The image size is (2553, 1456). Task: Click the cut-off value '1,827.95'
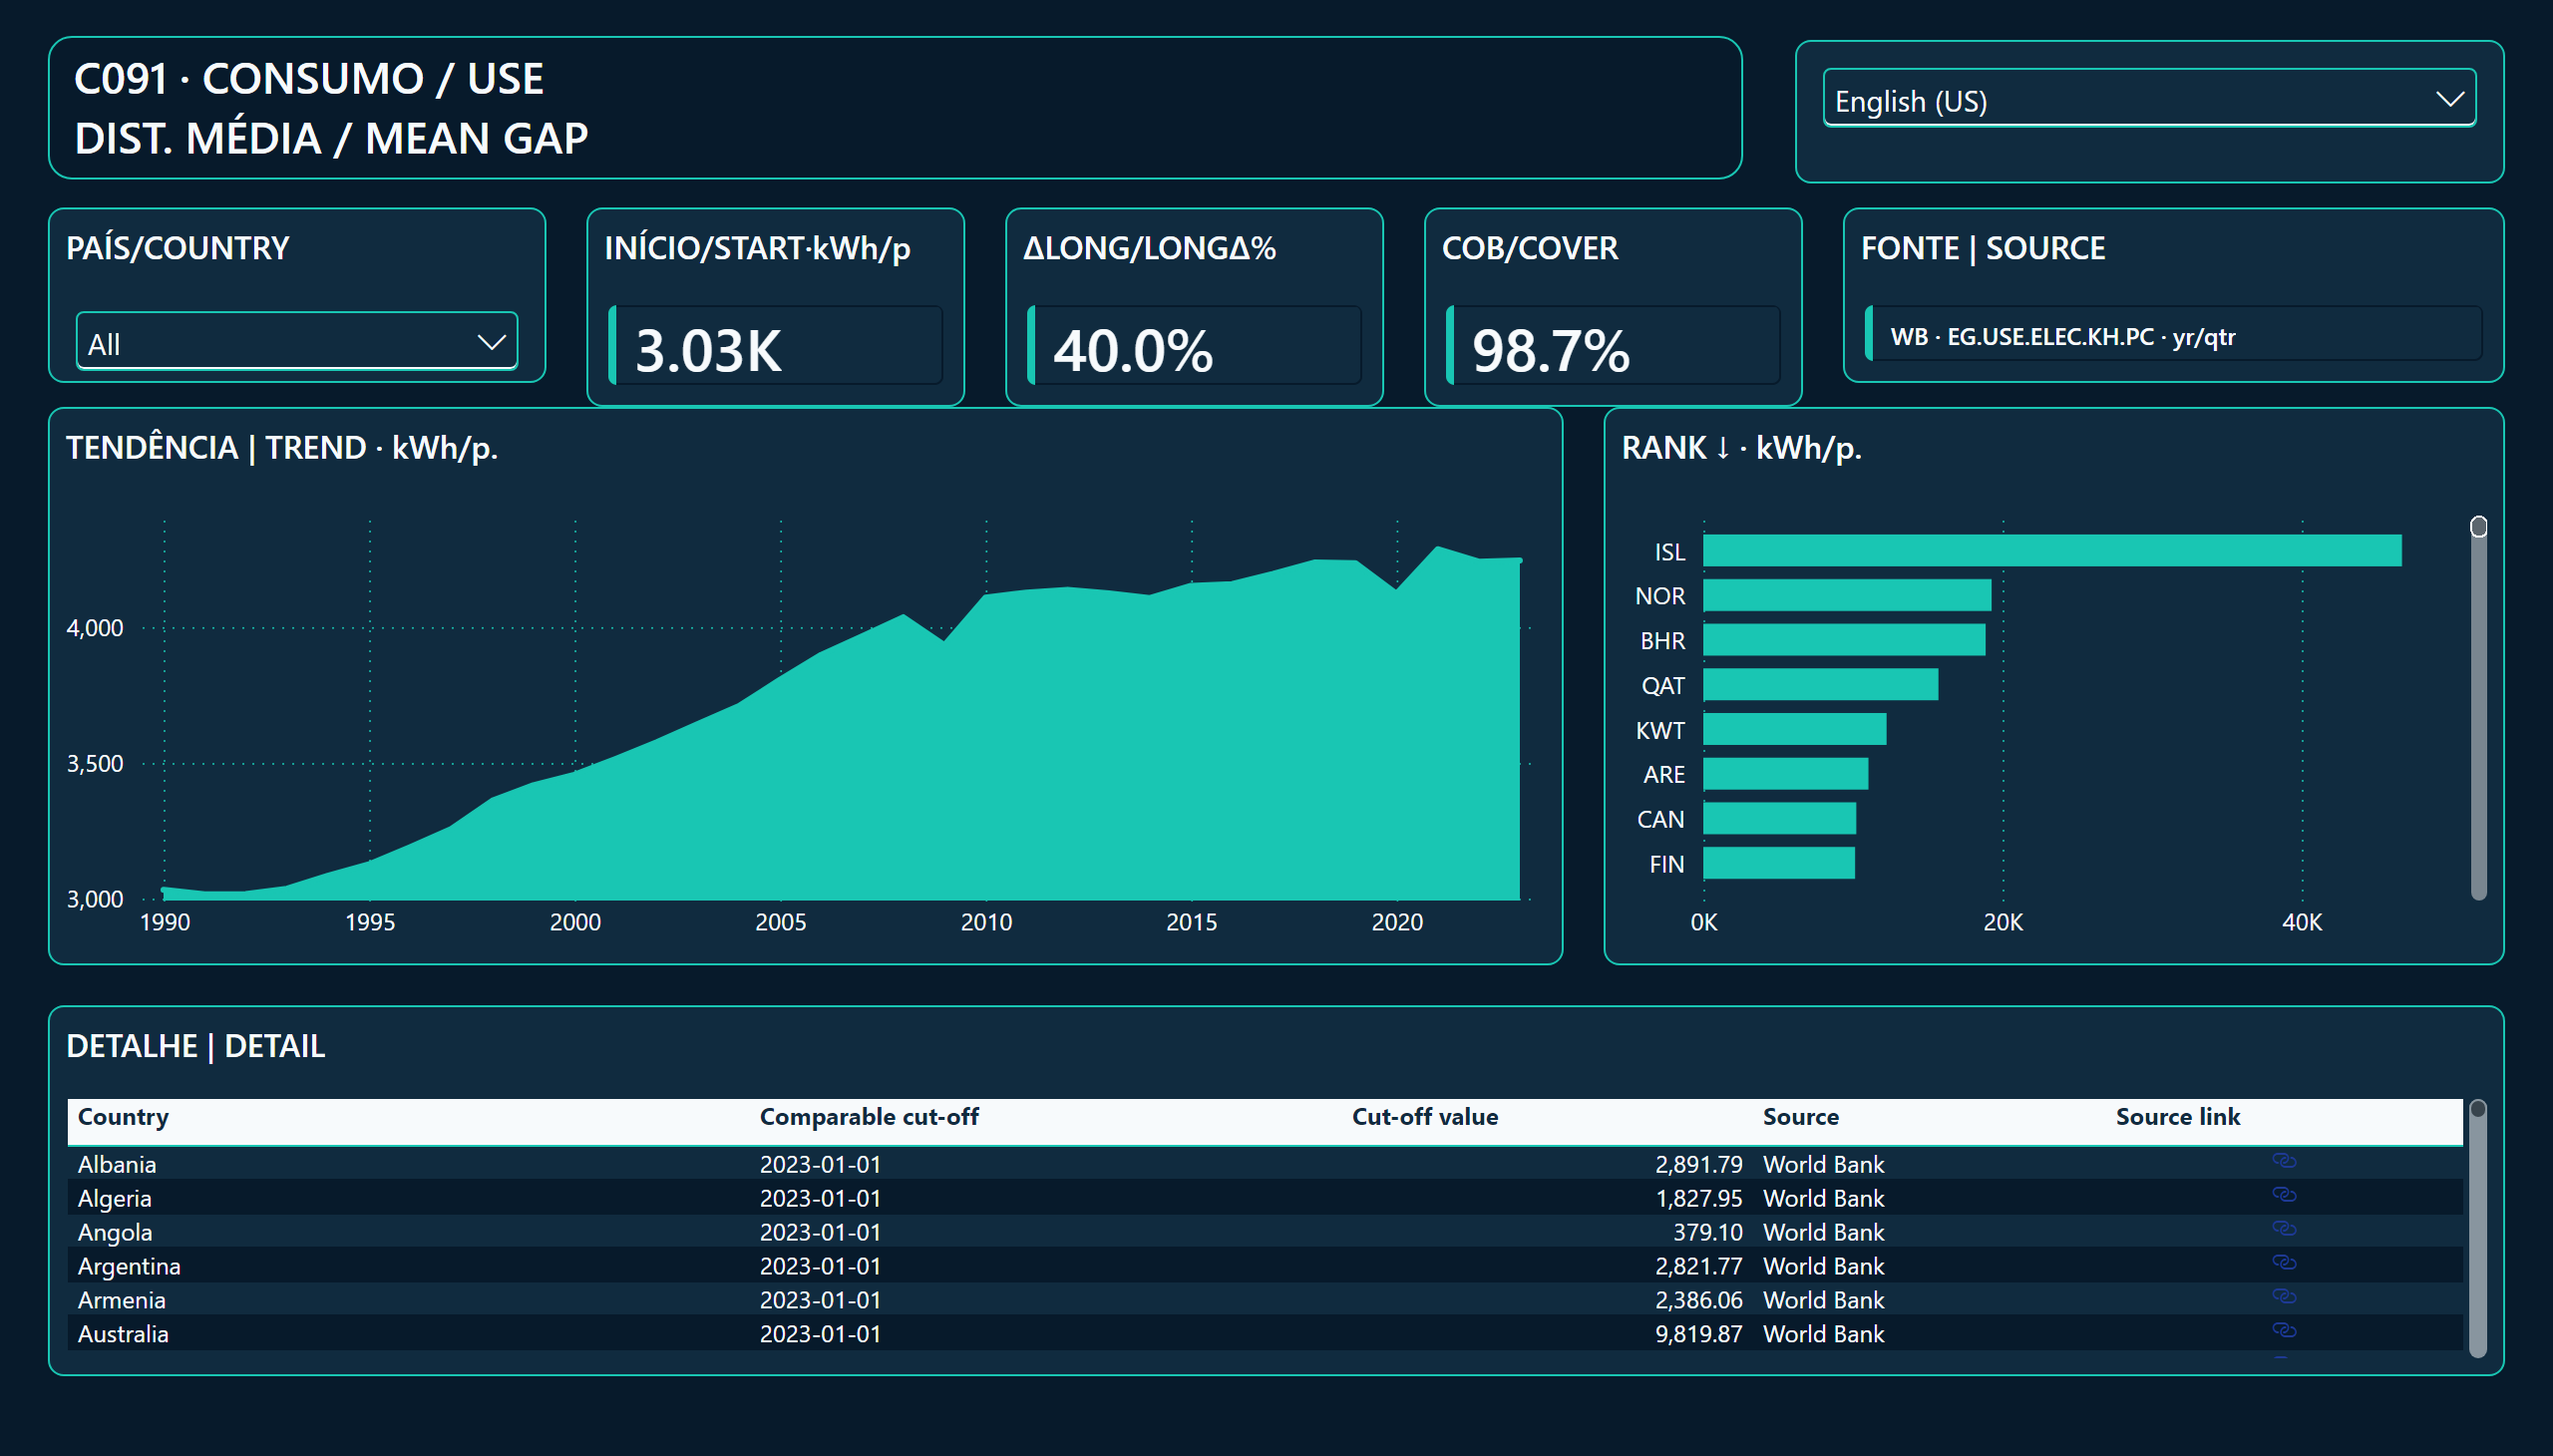coord(1698,1198)
